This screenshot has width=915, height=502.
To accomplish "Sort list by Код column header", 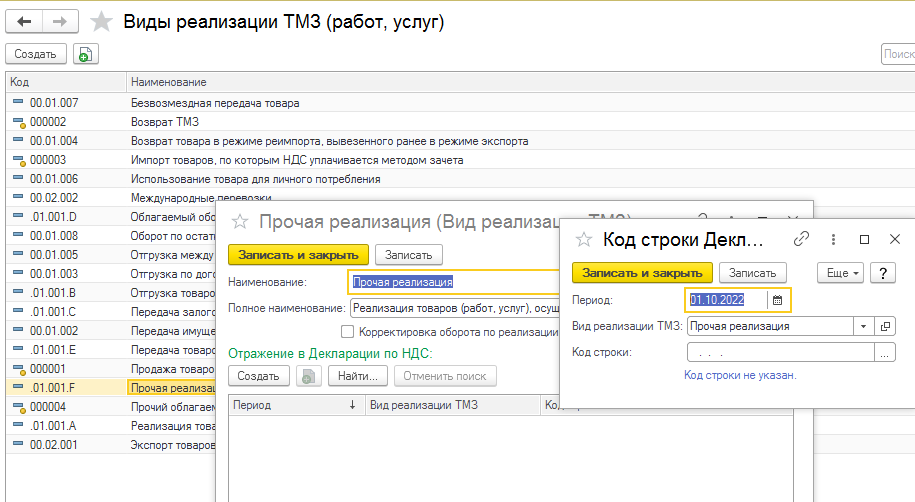I will coord(66,82).
